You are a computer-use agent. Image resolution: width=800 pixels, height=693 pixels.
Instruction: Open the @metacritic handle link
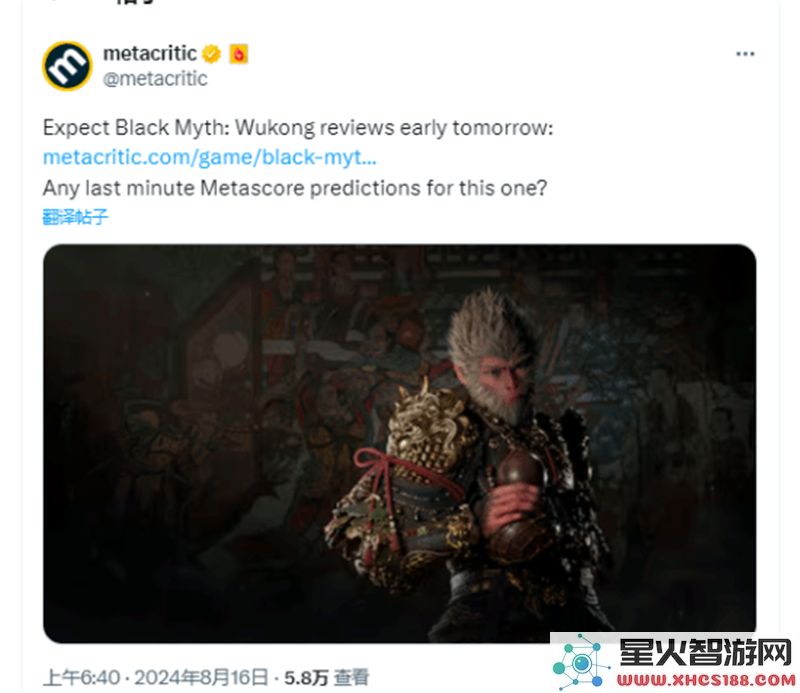(x=155, y=79)
